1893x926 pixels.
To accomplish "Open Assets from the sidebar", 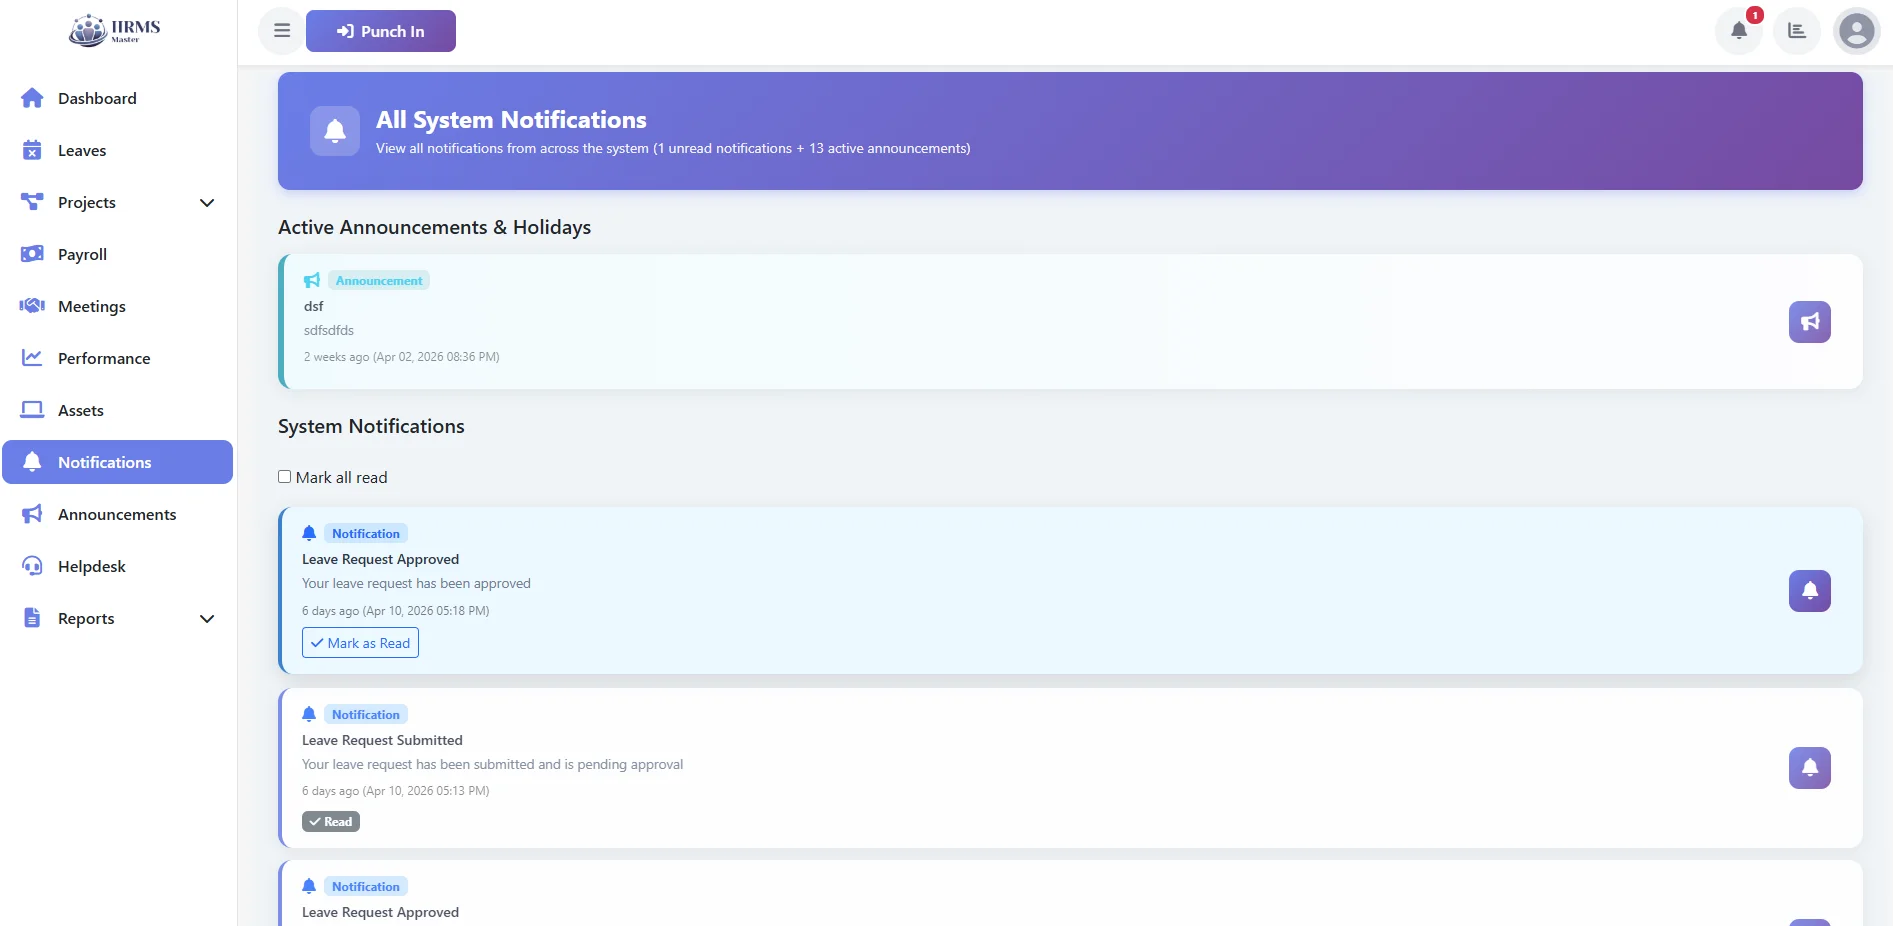I will [118, 410].
